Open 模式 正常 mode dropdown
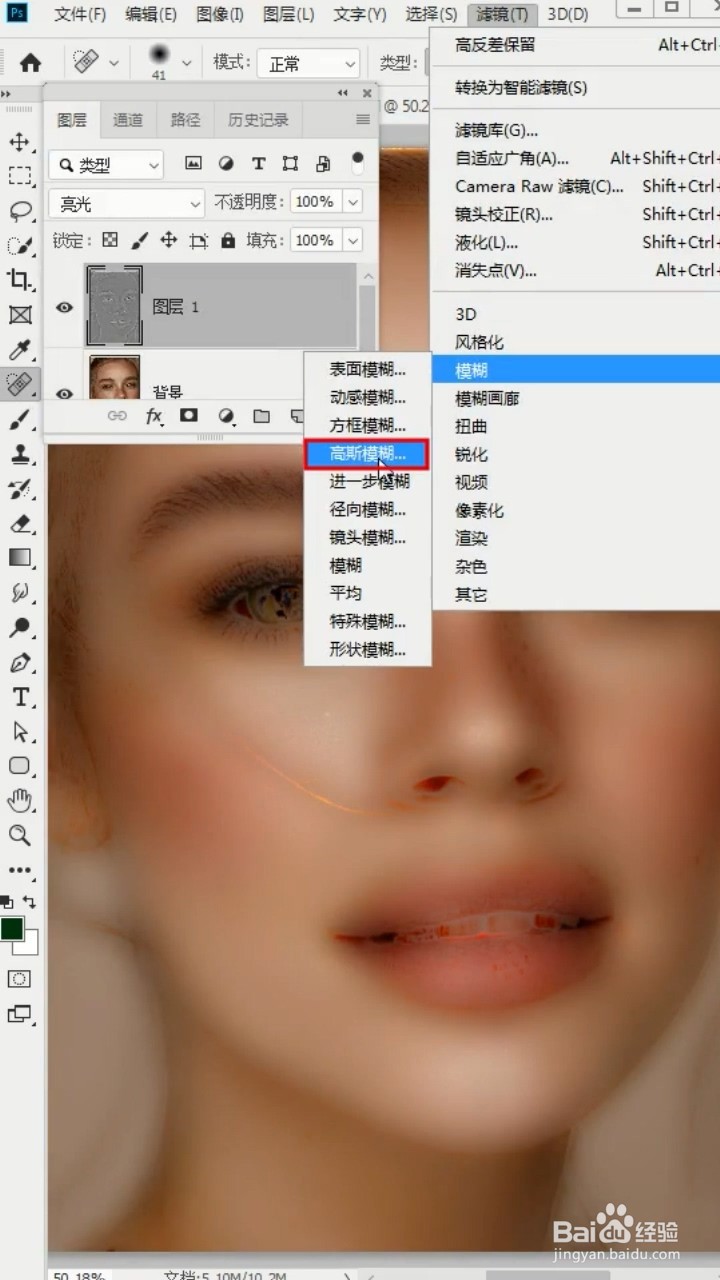 309,63
